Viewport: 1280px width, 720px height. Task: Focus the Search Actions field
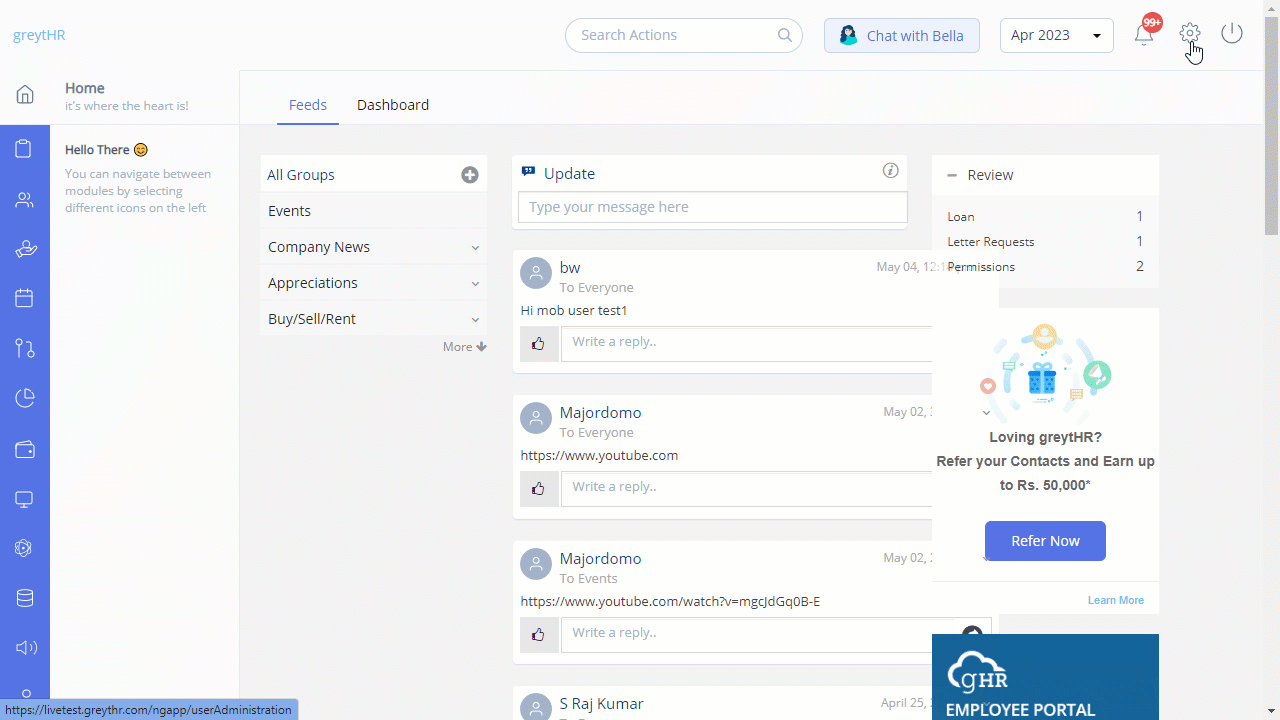pyautogui.click(x=684, y=35)
